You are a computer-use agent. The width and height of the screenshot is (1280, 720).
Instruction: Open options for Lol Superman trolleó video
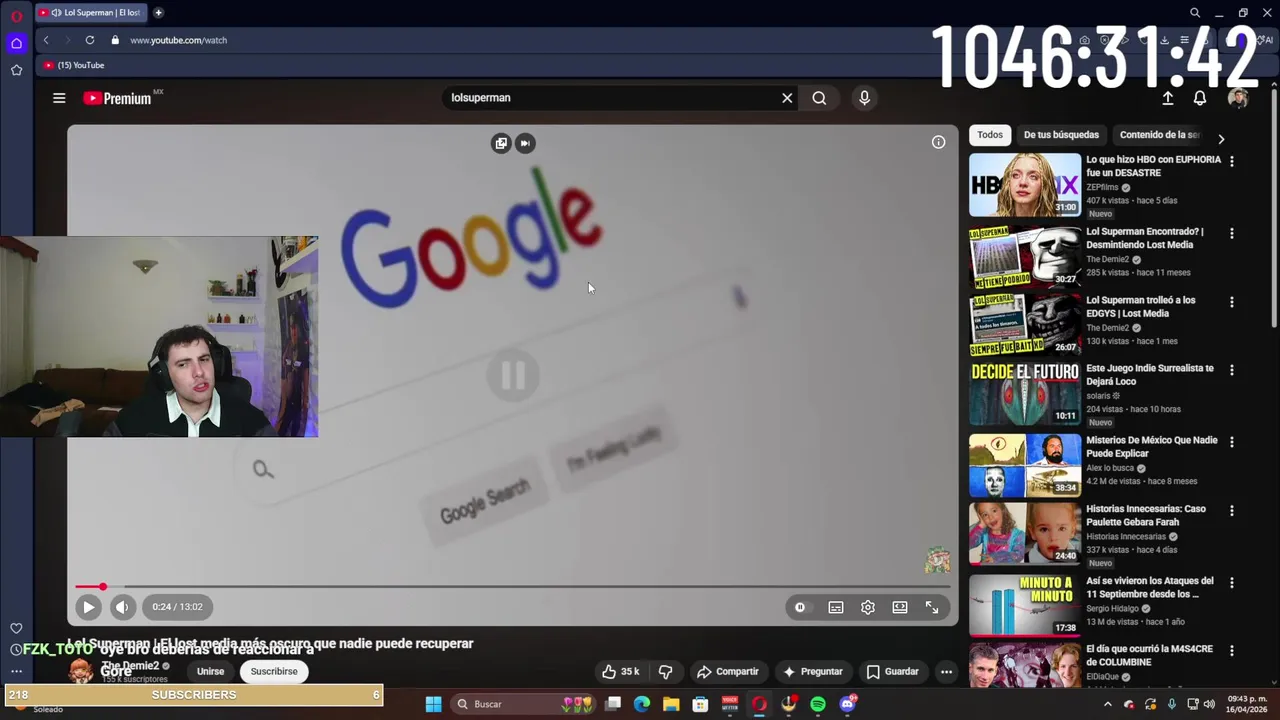[x=1232, y=301]
